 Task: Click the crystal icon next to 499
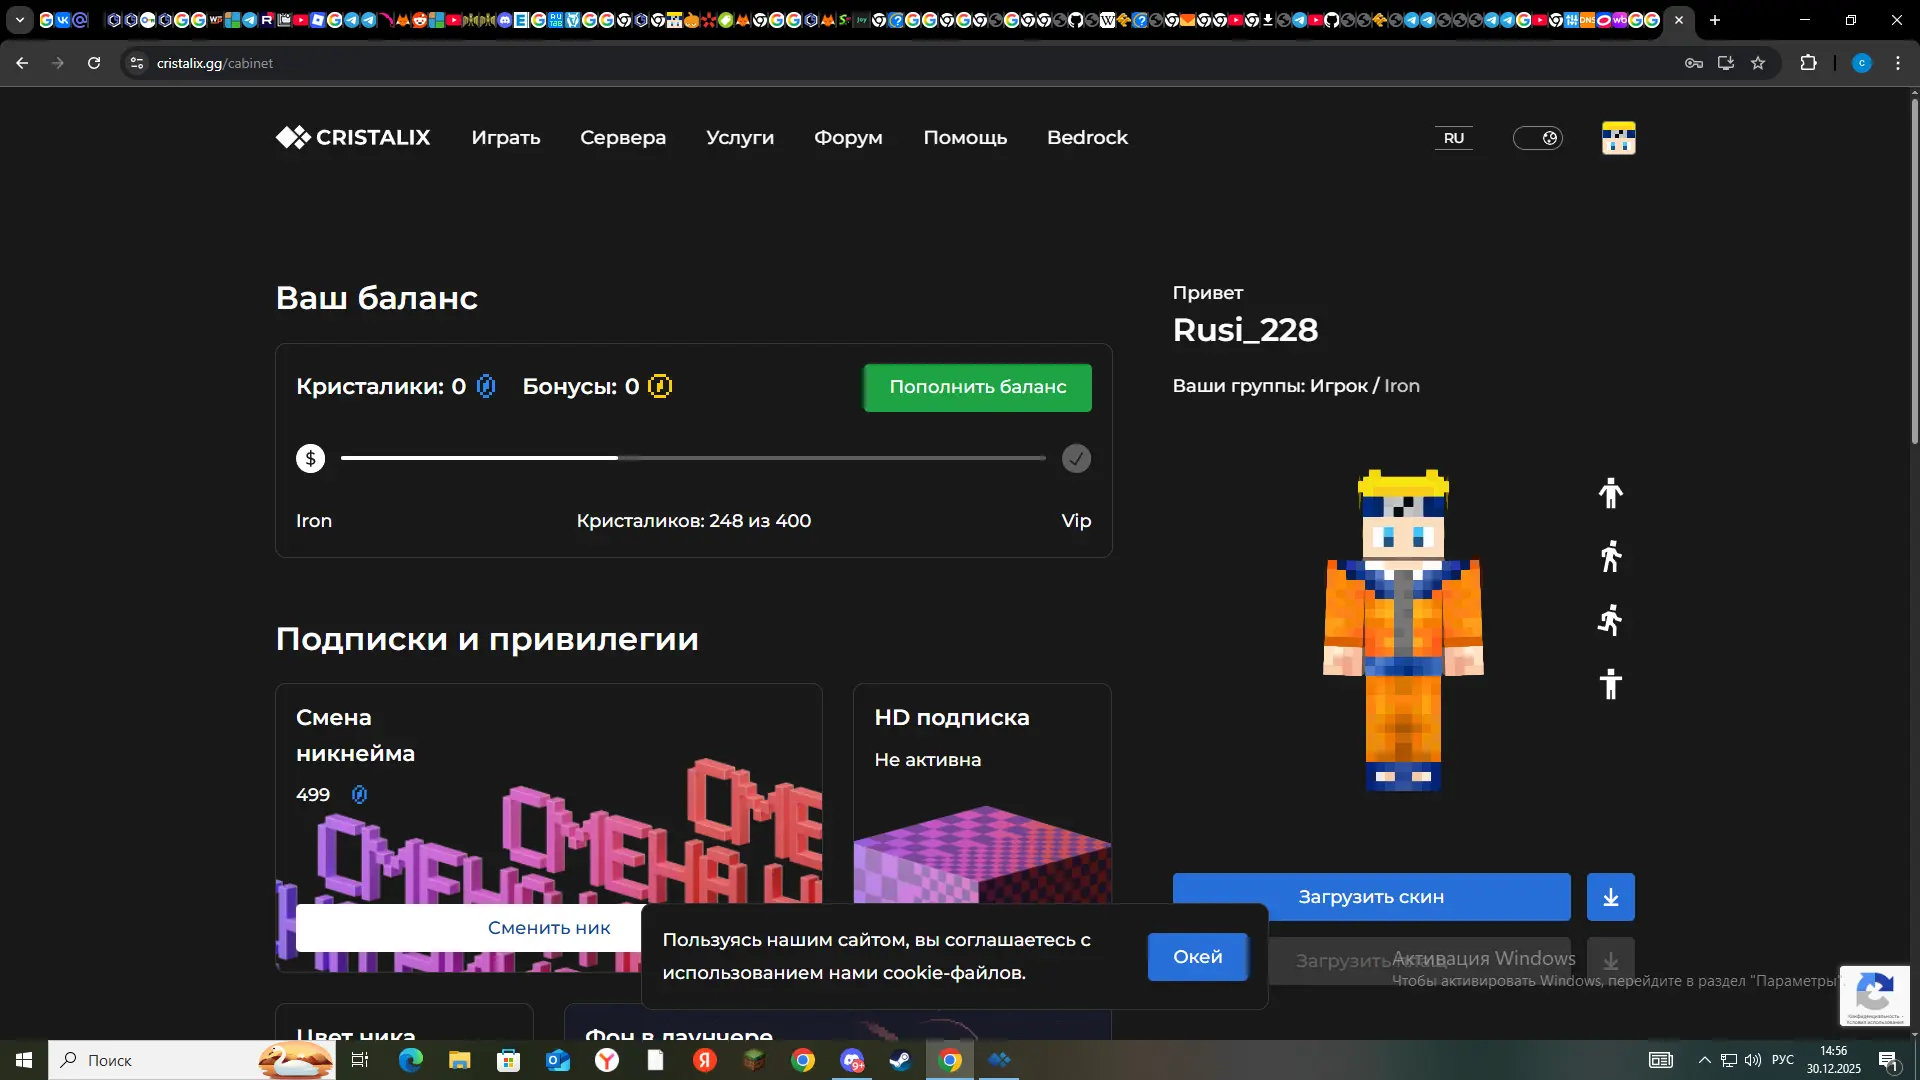tap(360, 795)
